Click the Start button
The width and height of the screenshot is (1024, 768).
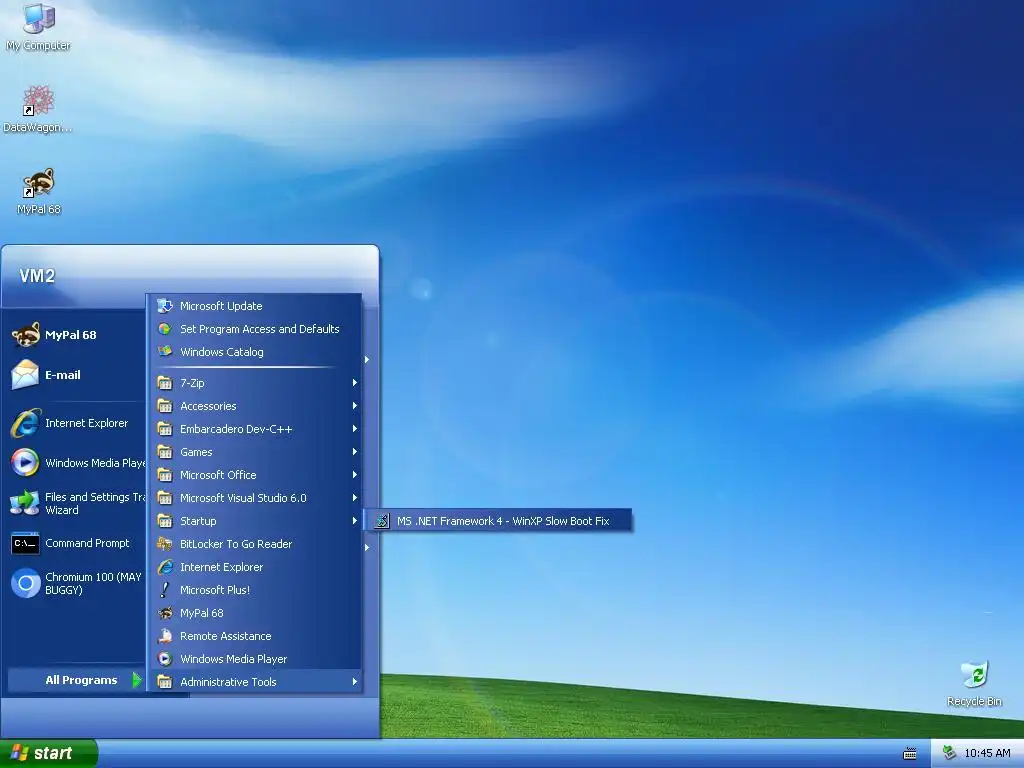tap(49, 753)
